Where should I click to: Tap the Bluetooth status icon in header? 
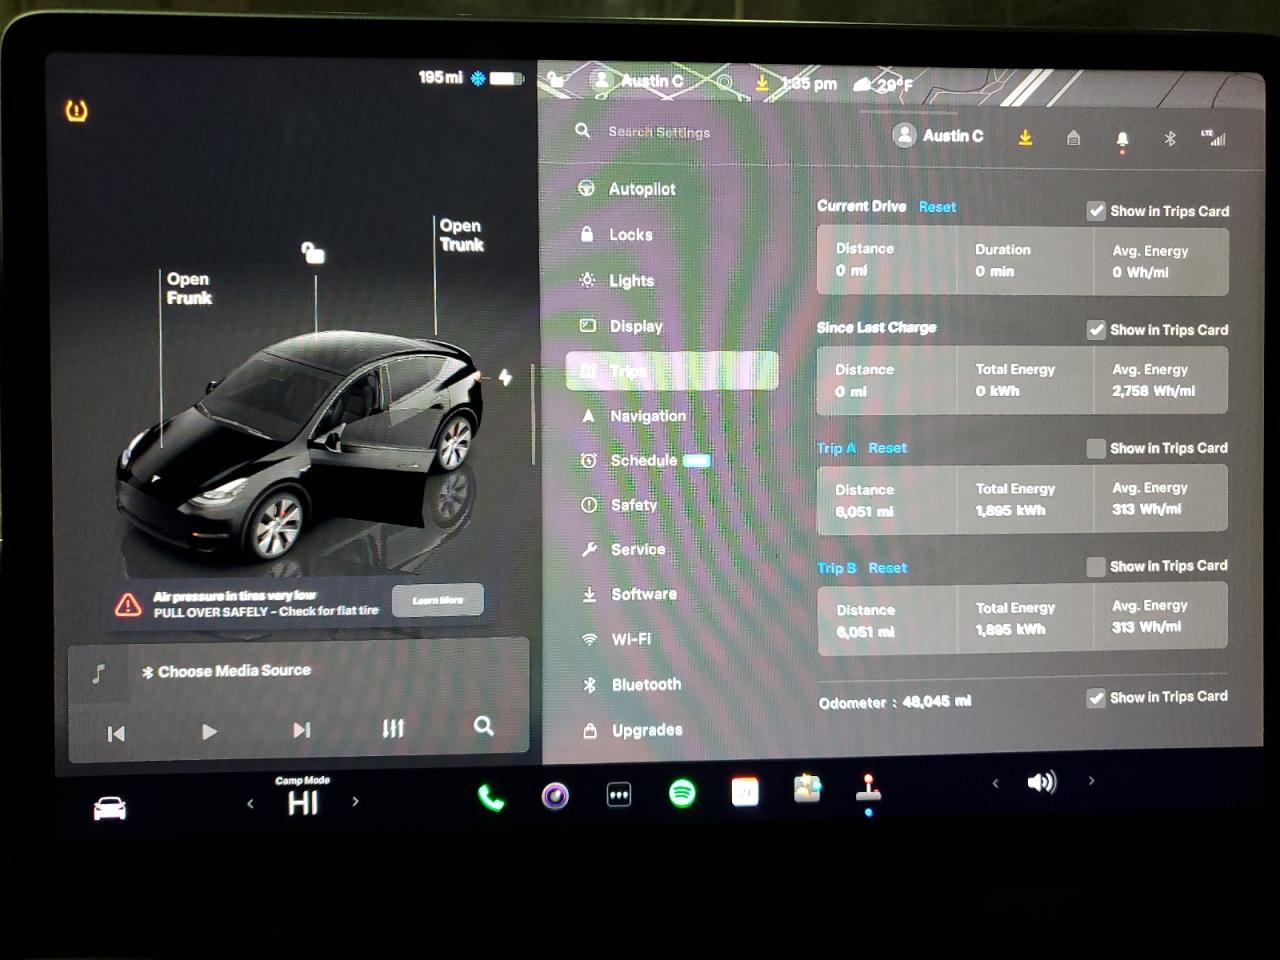1169,138
